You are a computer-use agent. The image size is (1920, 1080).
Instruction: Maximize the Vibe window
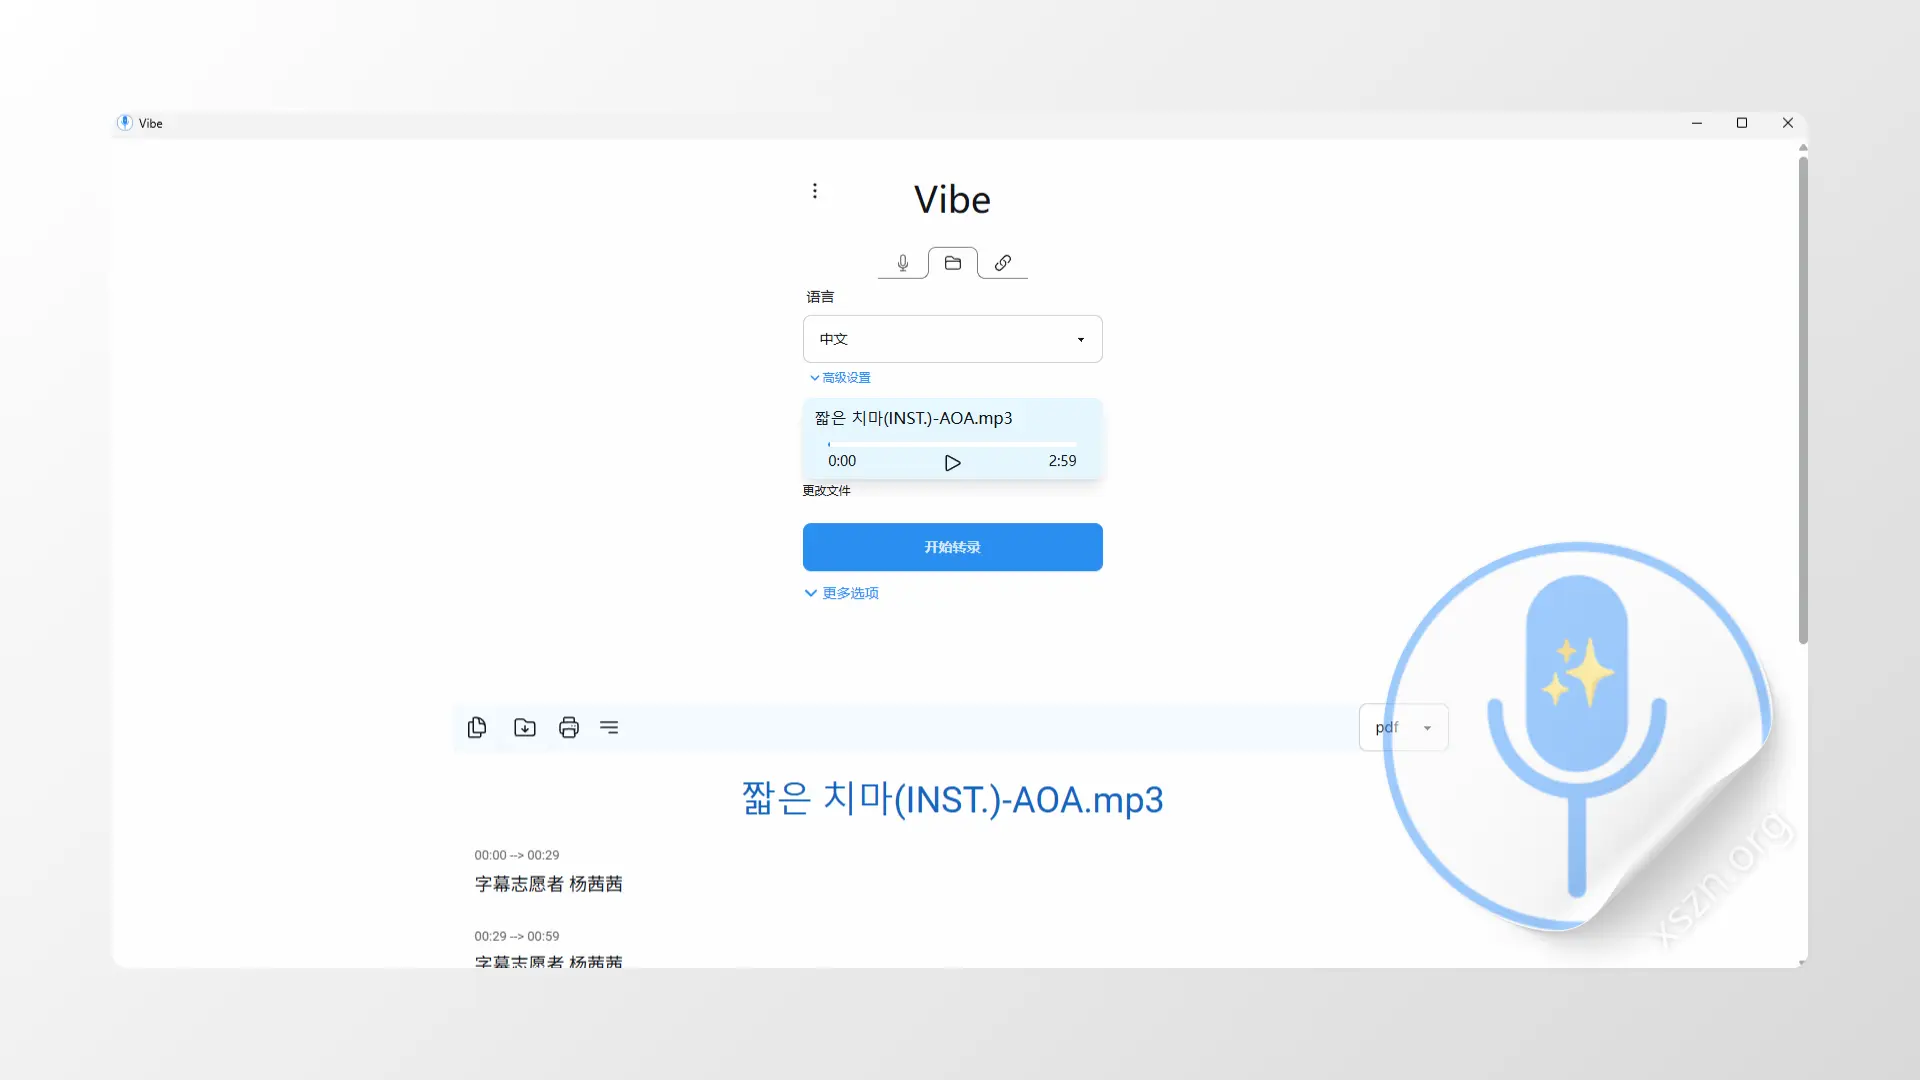pos(1742,123)
